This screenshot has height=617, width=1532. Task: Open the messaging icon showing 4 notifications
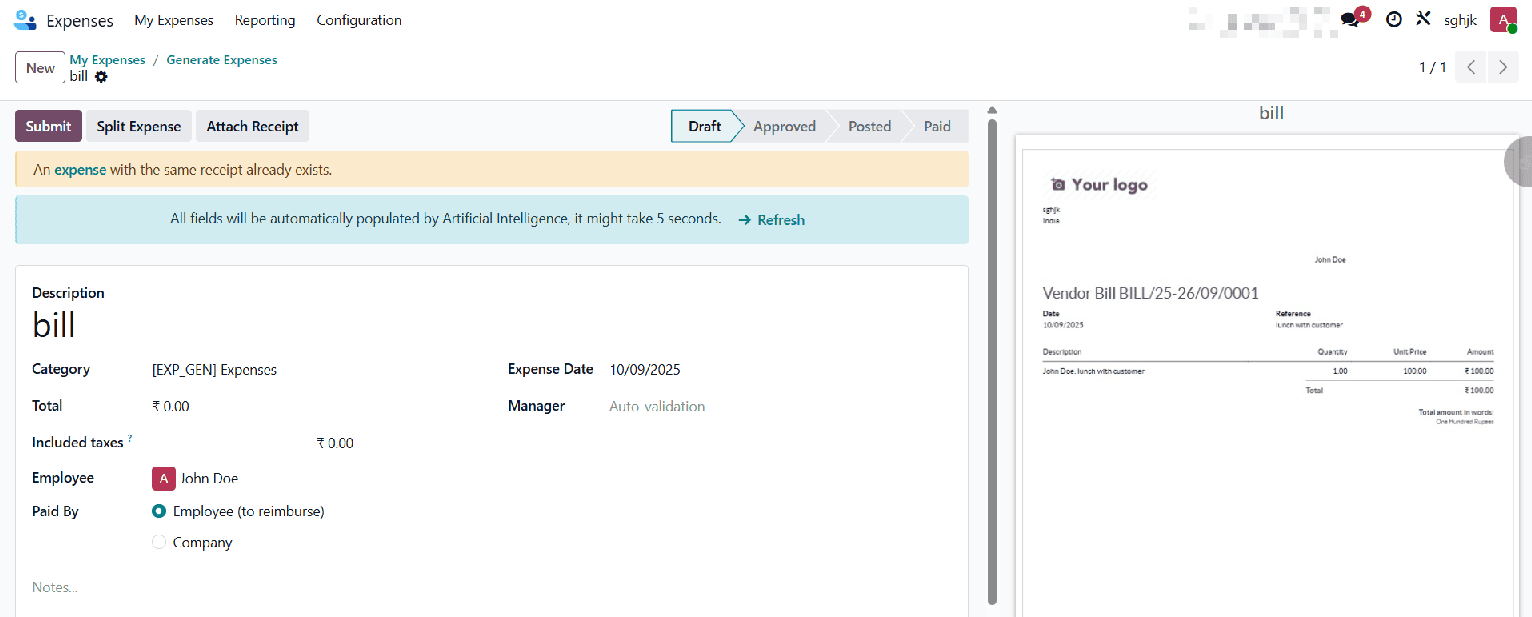(1350, 19)
